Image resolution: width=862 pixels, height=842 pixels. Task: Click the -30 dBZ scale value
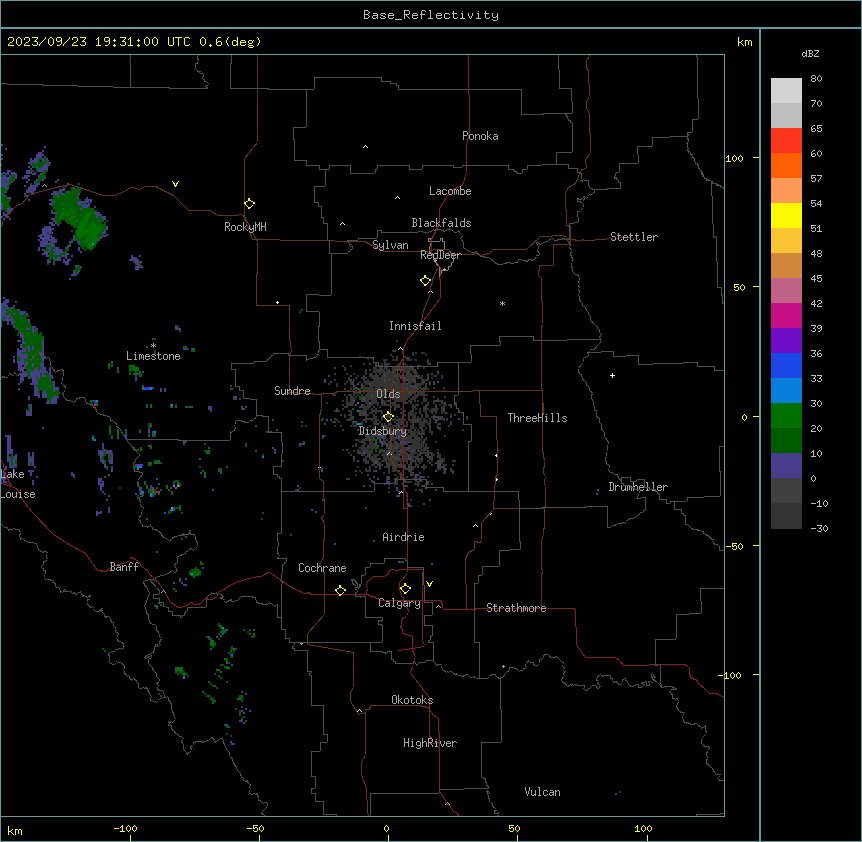(x=819, y=529)
